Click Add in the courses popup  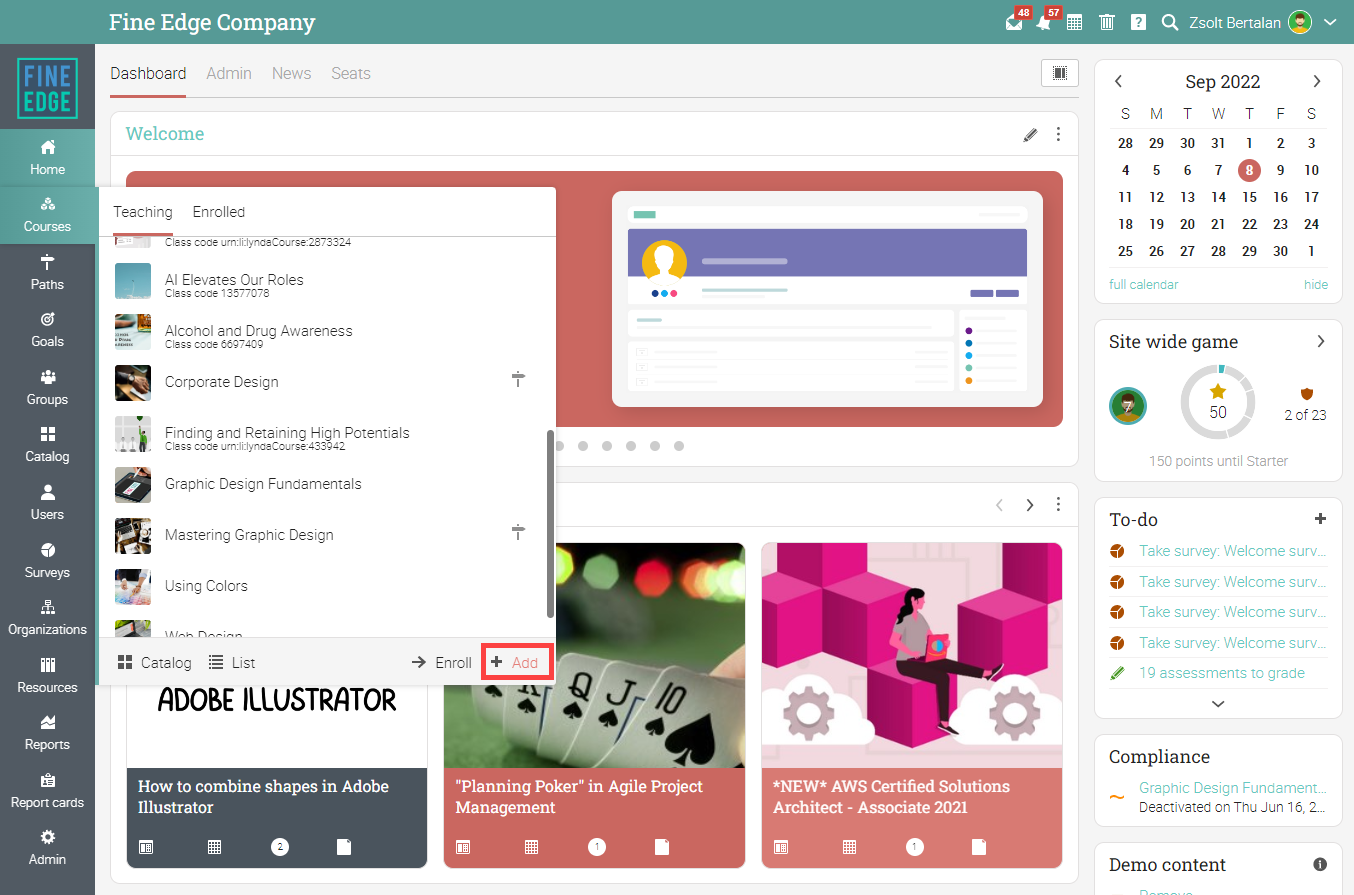pyautogui.click(x=516, y=662)
